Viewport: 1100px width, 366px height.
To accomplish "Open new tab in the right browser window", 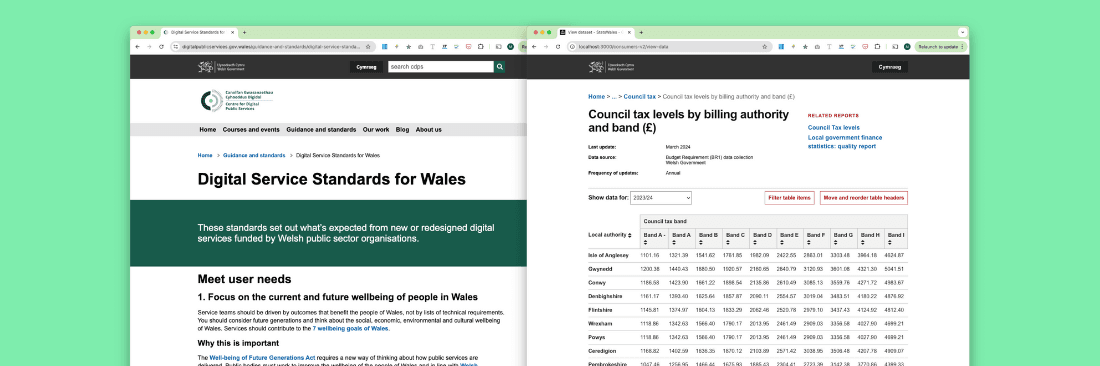I will point(641,32).
